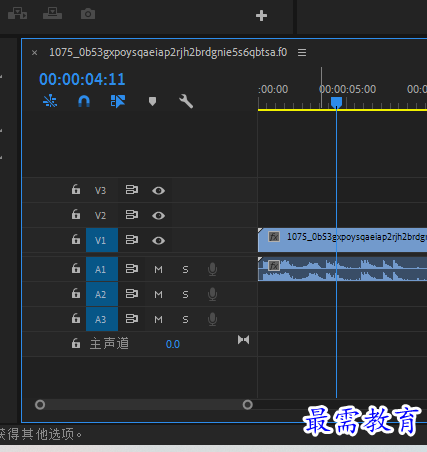Click the Insert button icon
The height and width of the screenshot is (452, 427).
[17, 14]
